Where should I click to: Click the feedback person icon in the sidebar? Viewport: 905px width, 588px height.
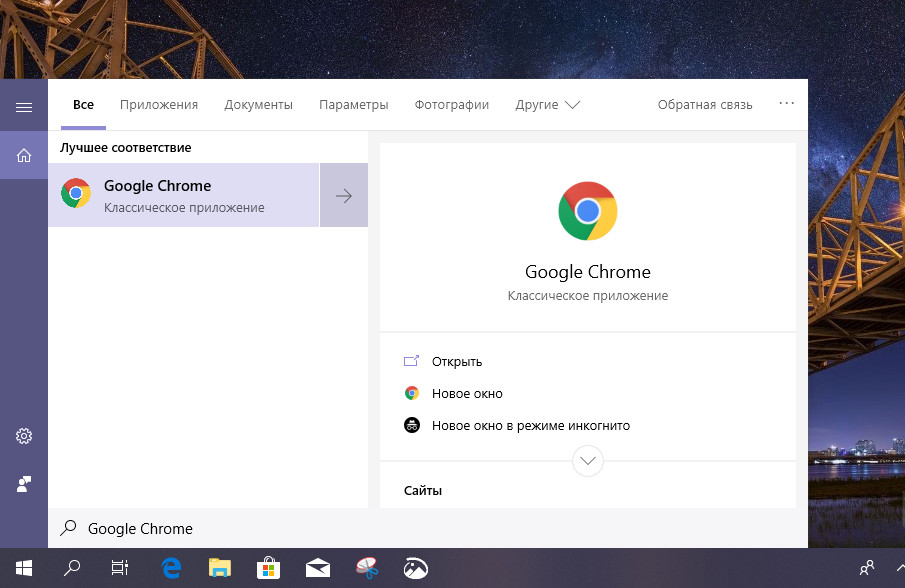click(x=24, y=484)
